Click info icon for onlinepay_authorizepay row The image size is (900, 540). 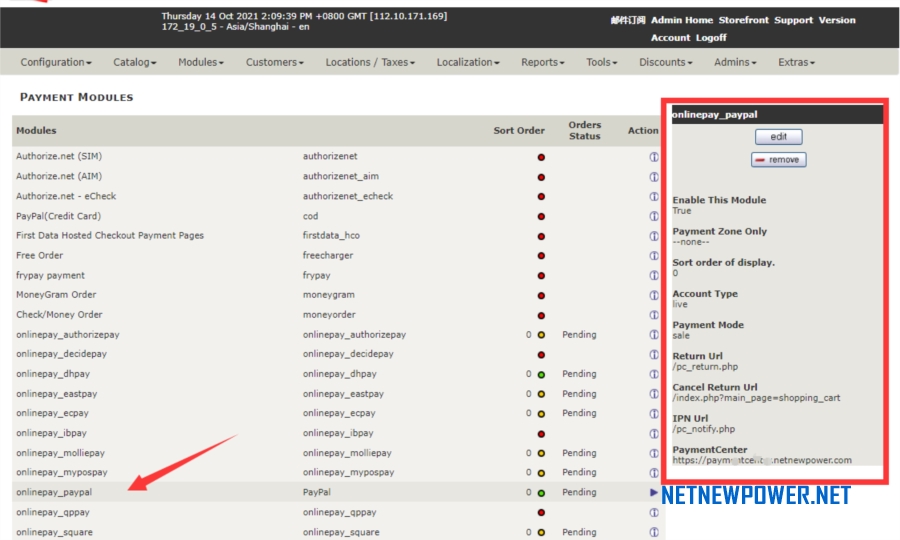(x=654, y=335)
